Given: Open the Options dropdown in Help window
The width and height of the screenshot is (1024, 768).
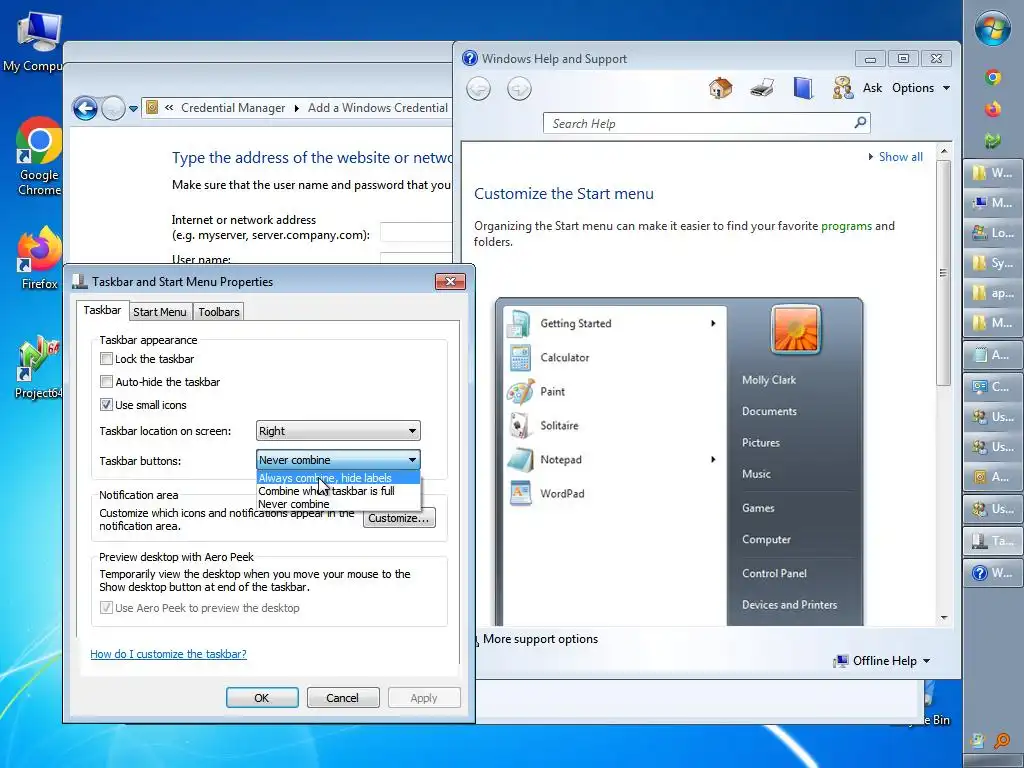Looking at the screenshot, I should tap(921, 88).
